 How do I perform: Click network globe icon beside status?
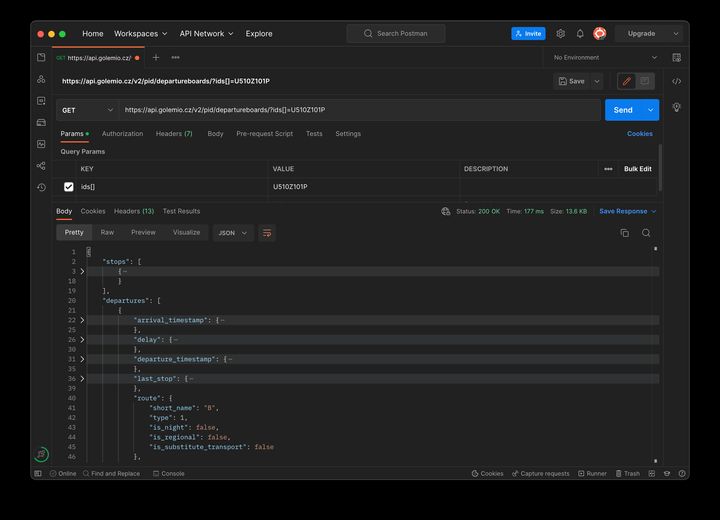tap(445, 211)
